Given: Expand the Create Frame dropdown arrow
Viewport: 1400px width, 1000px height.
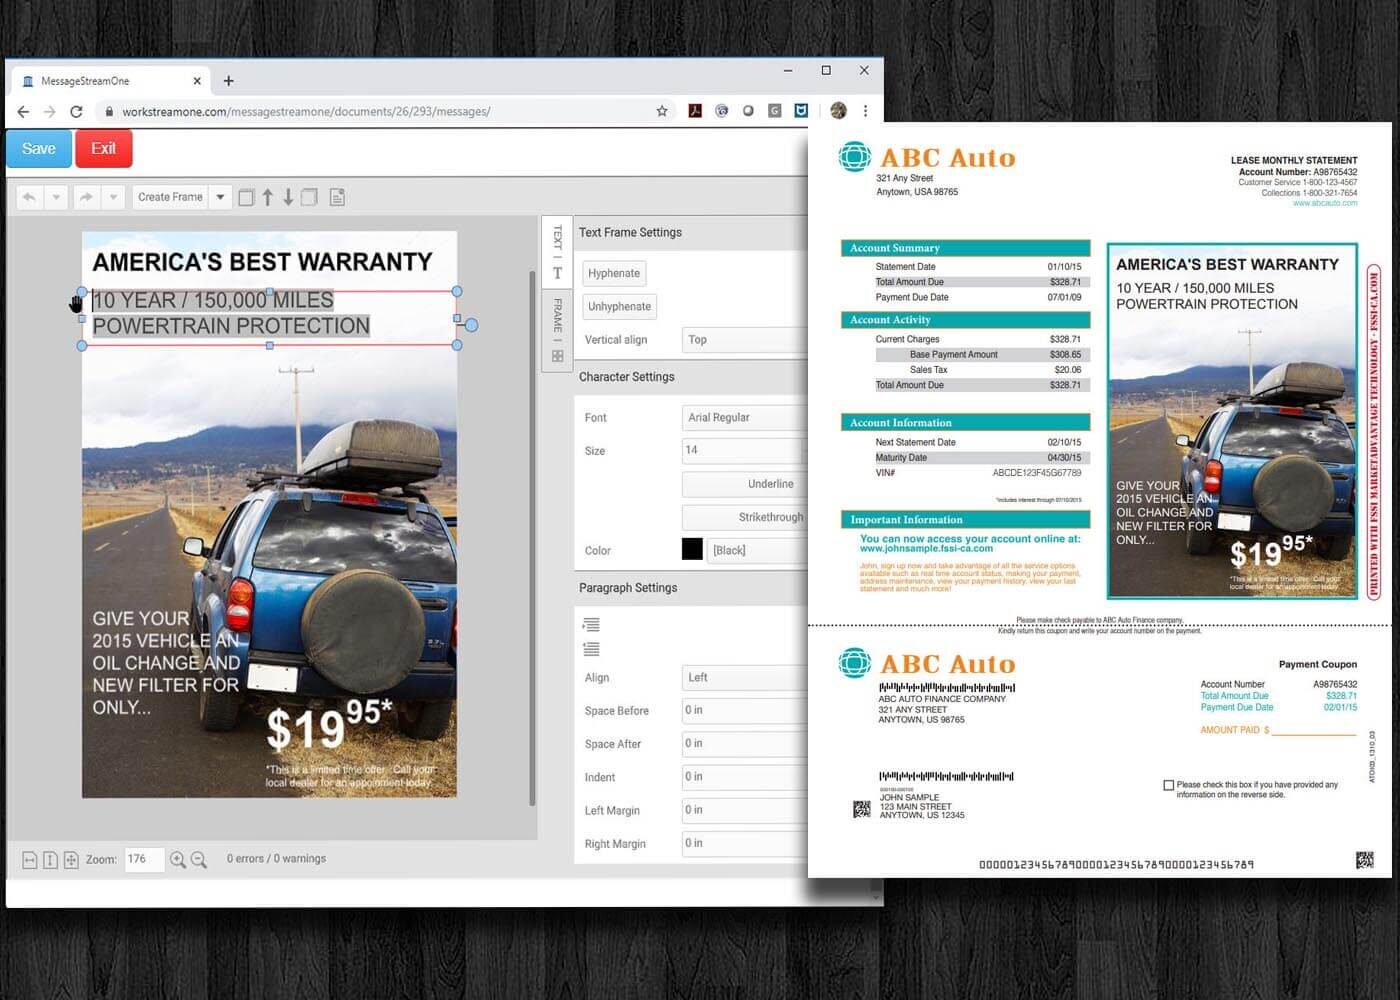Looking at the screenshot, I should [x=220, y=197].
